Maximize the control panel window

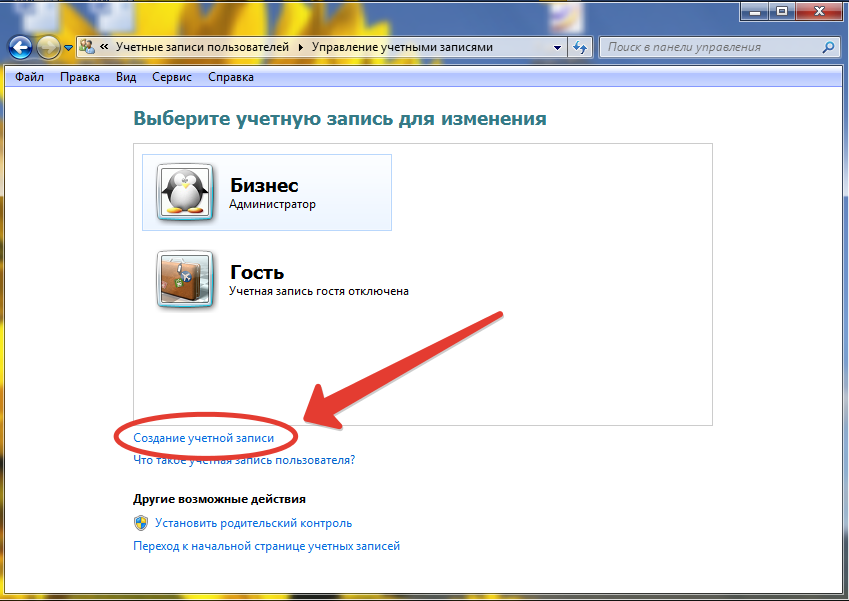[x=782, y=11]
